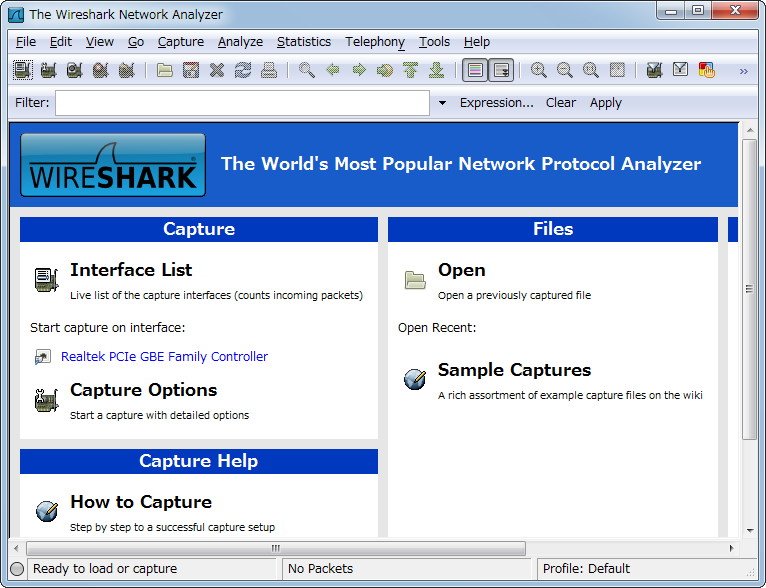Click the Clear filter button
Viewport: 766px width, 588px height.
click(561, 103)
